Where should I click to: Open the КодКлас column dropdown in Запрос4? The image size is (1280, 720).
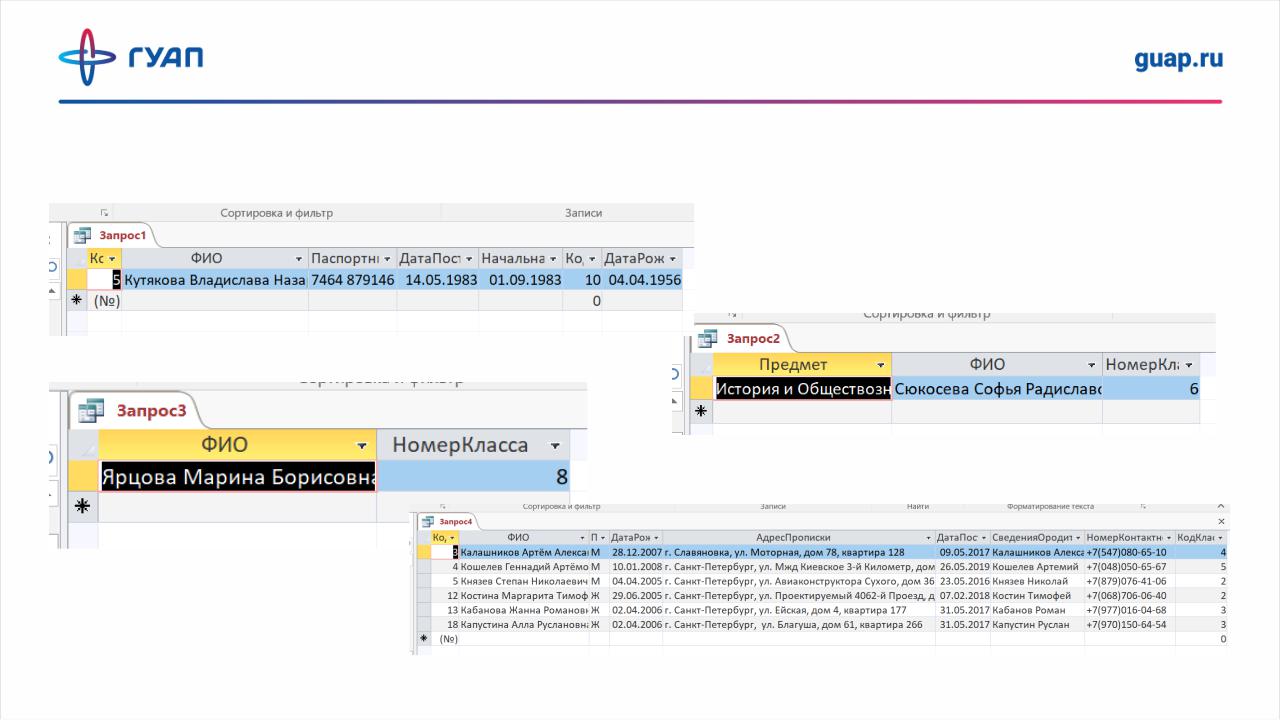click(1220, 537)
